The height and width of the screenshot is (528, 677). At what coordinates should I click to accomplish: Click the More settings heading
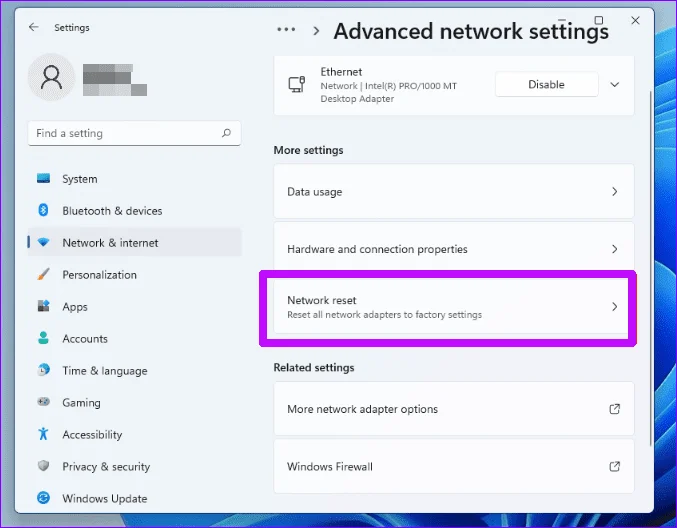(308, 150)
